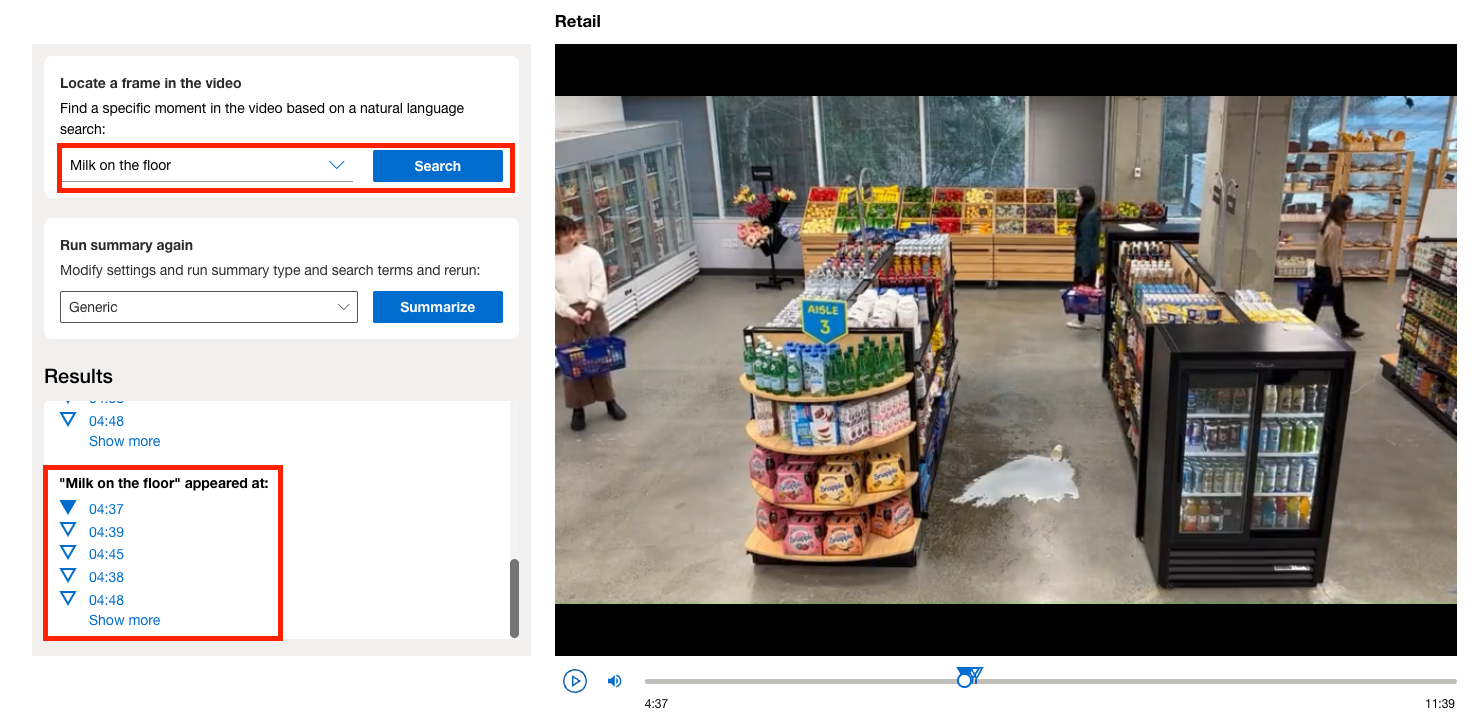Click the Search button
Viewport: 1476px width, 728px height.
click(437, 165)
